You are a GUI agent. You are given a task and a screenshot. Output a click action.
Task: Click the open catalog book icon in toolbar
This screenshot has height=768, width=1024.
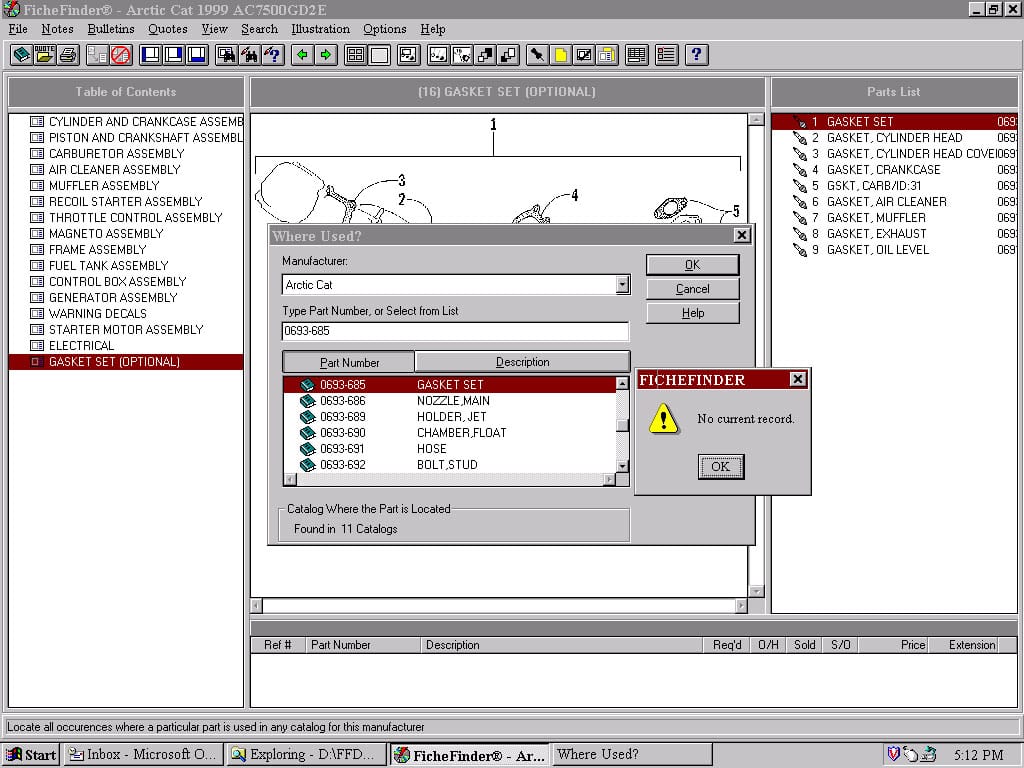pos(21,55)
